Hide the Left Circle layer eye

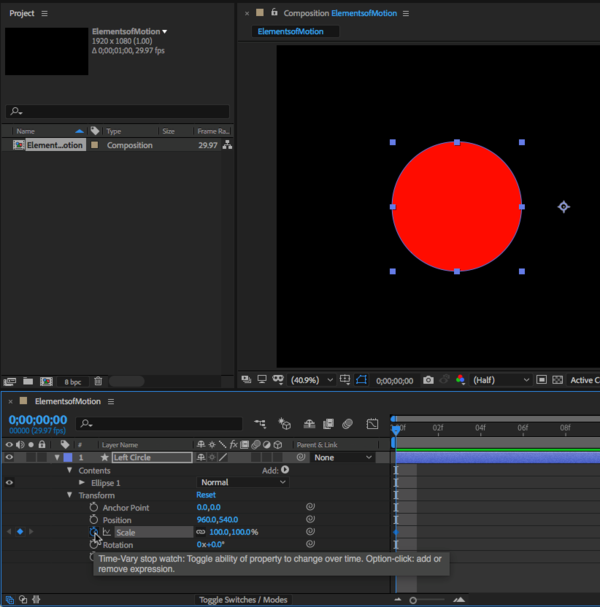point(10,457)
